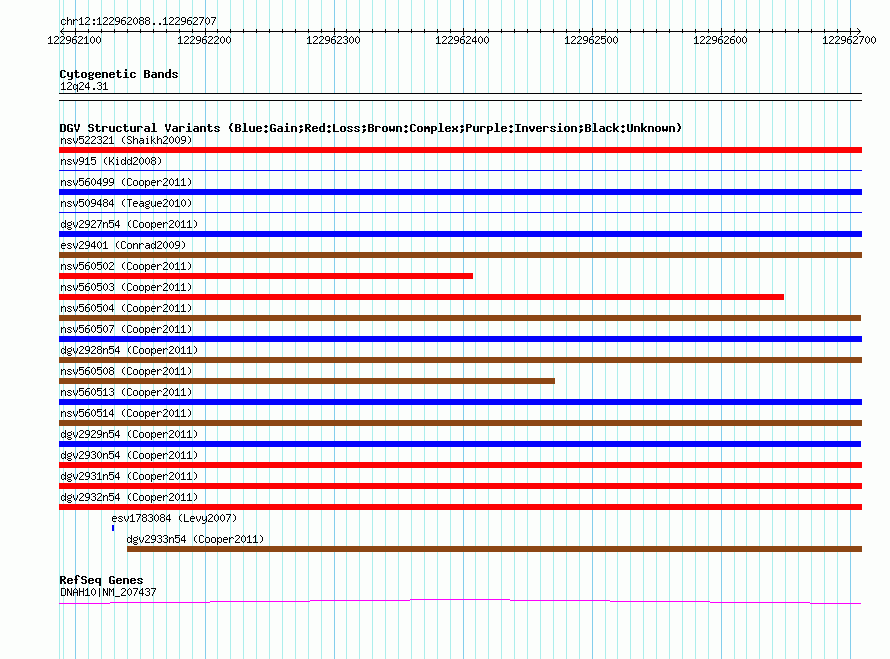Screen dimensions: 890x659
Task: Select the brown nsv560504 complex bar
Action: pos(460,318)
